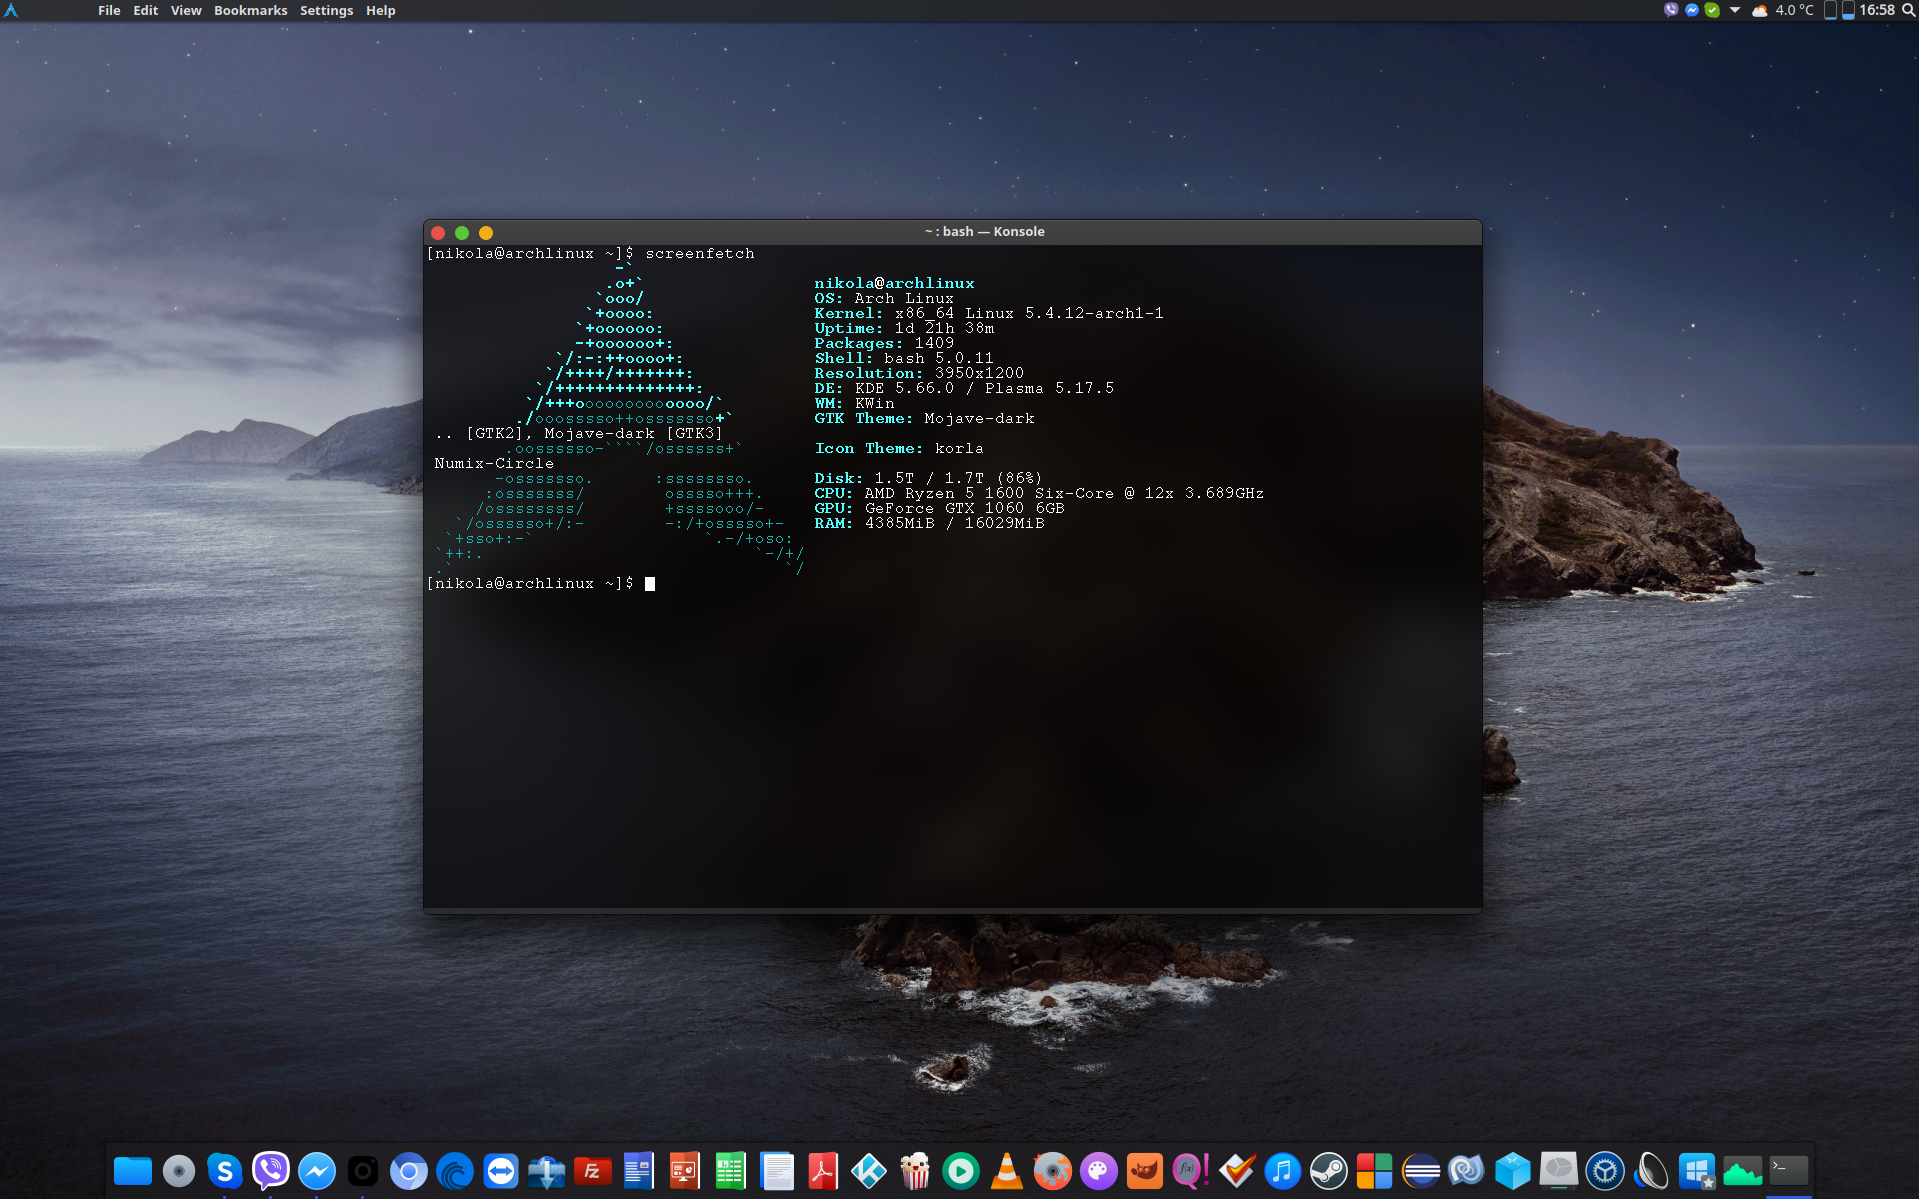The height and width of the screenshot is (1199, 1919).
Task: Click the Konsole window title bar
Action: (952, 232)
